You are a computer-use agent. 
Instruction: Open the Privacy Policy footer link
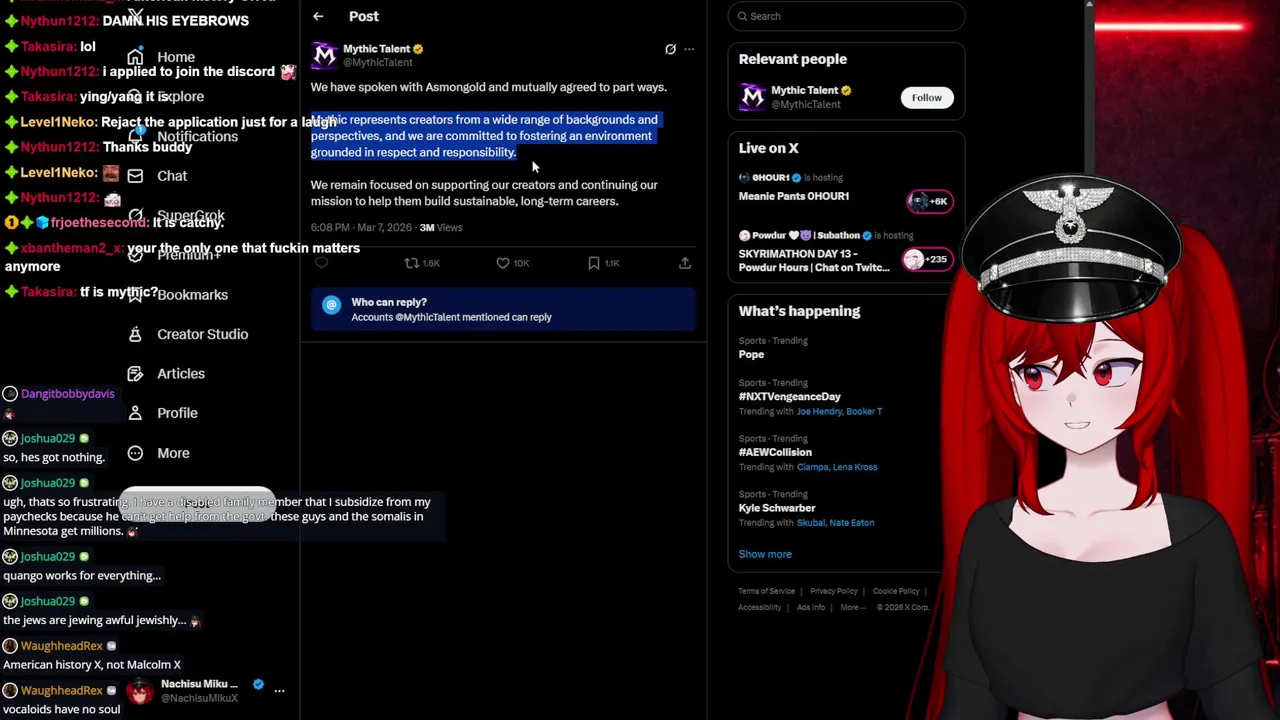tap(834, 591)
